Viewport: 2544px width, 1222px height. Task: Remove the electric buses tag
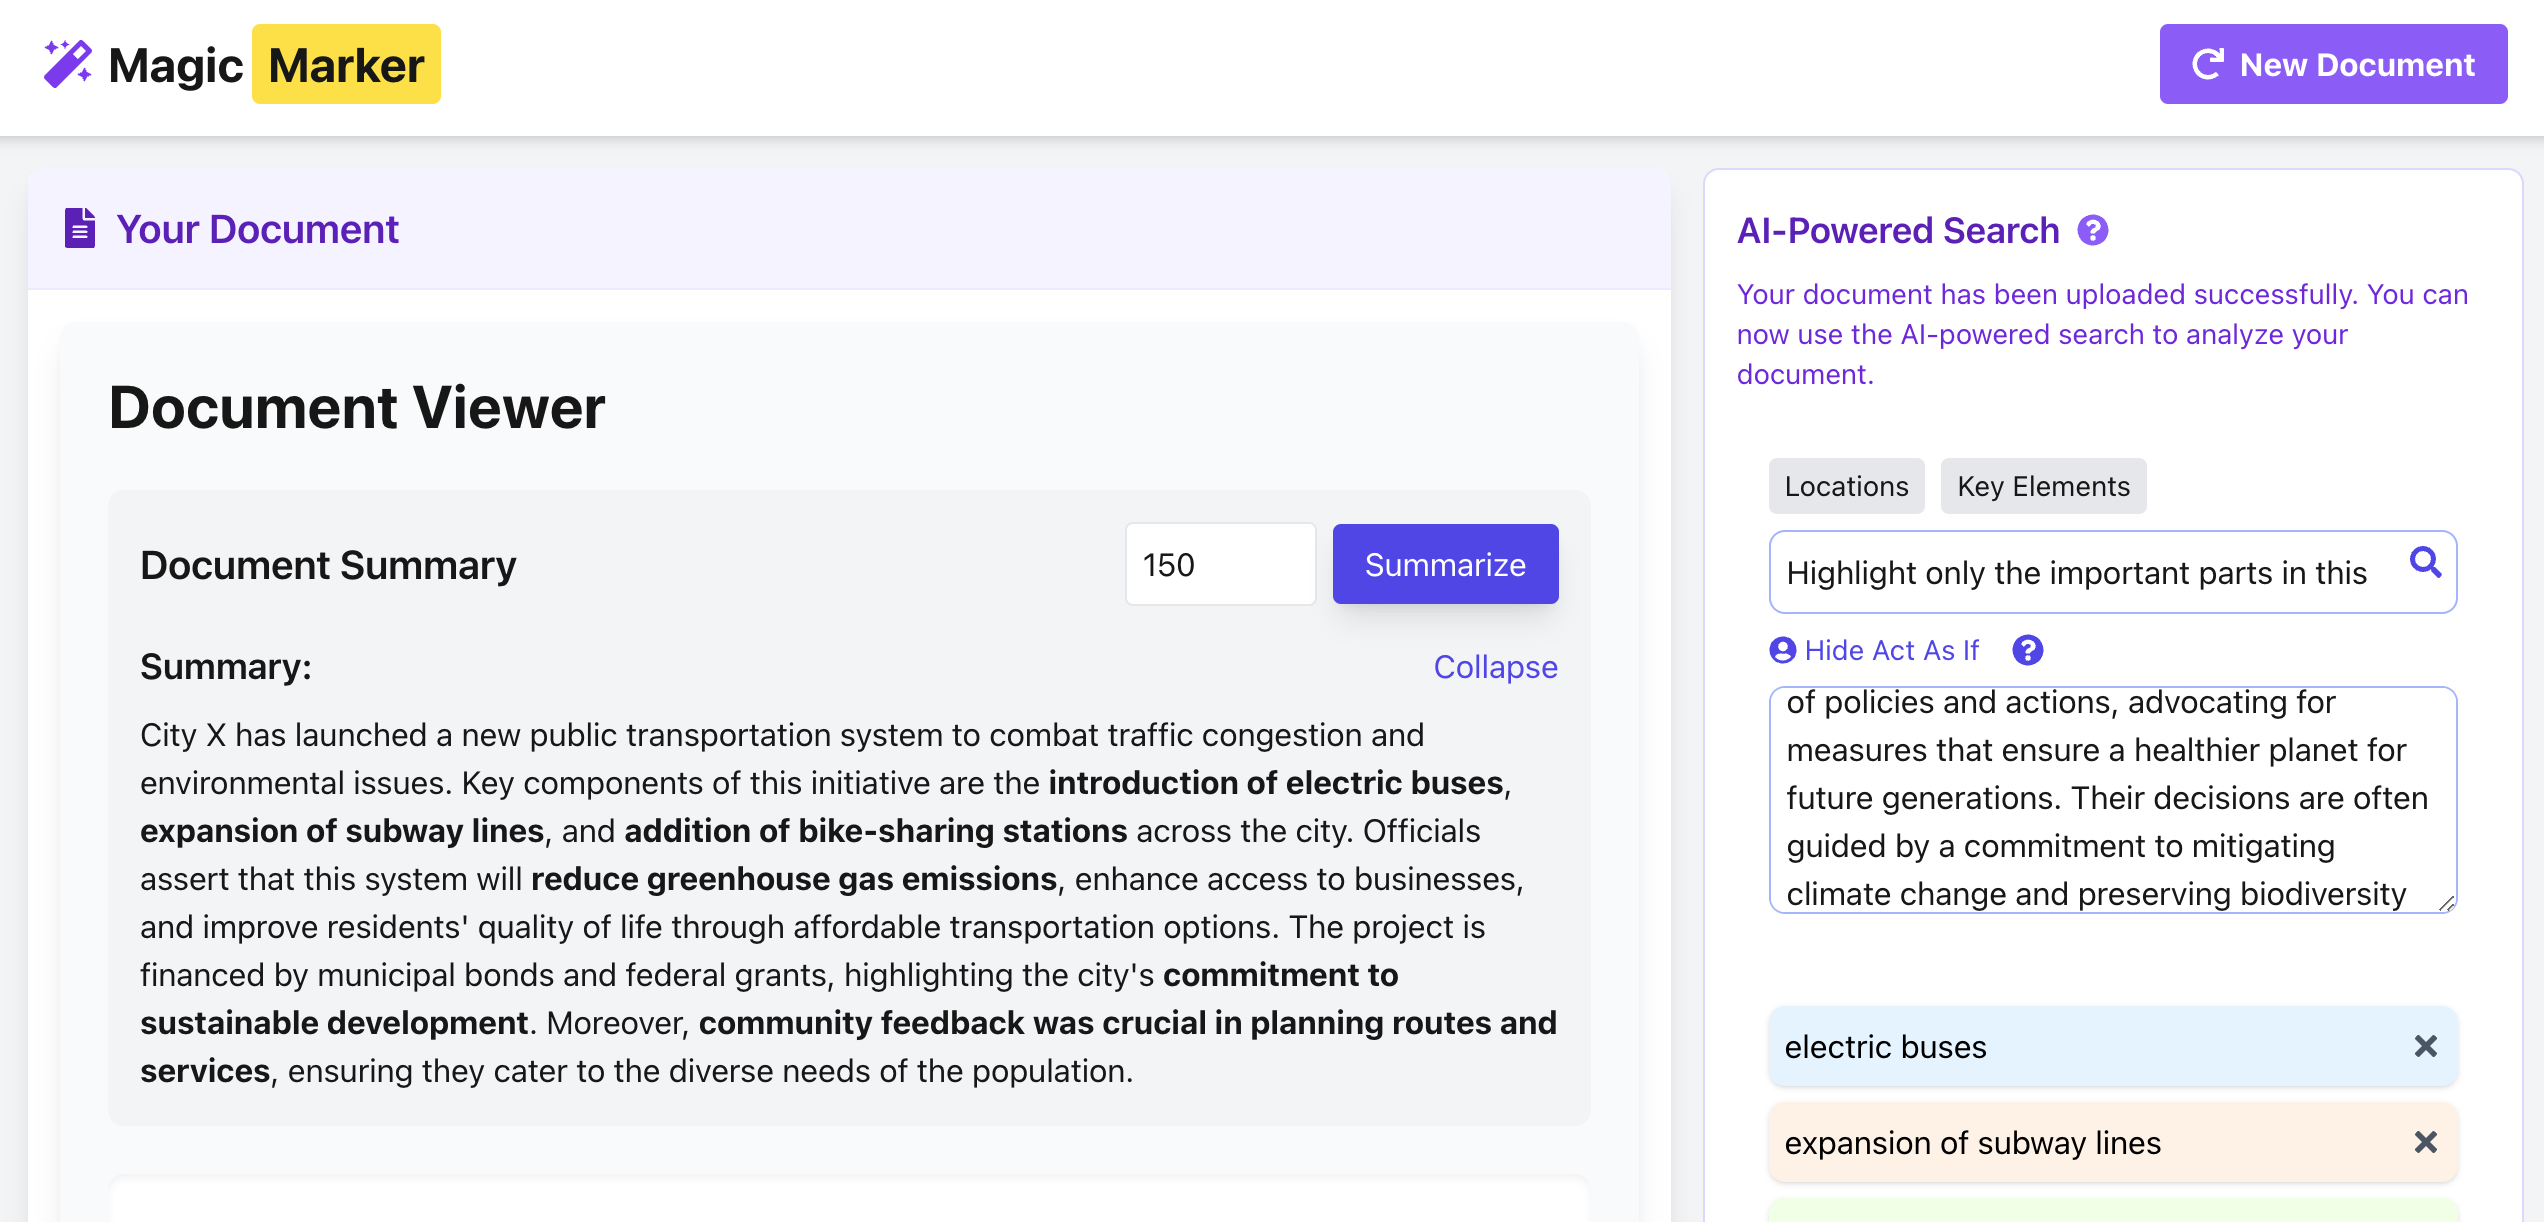click(2425, 1046)
